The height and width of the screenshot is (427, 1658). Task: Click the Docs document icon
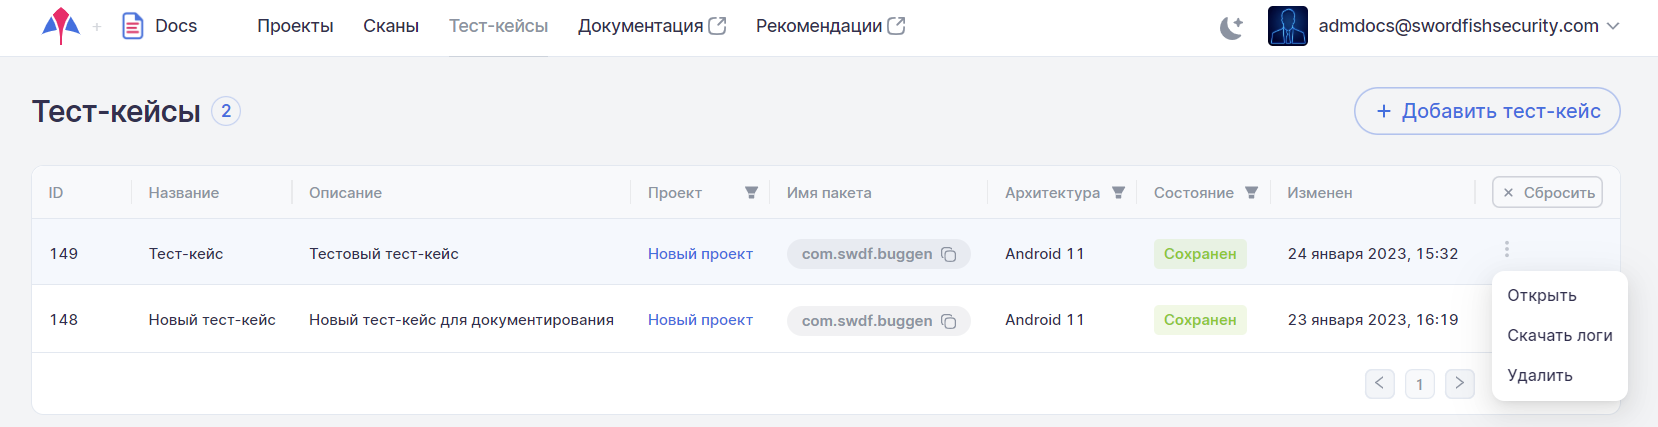pyautogui.click(x=132, y=26)
